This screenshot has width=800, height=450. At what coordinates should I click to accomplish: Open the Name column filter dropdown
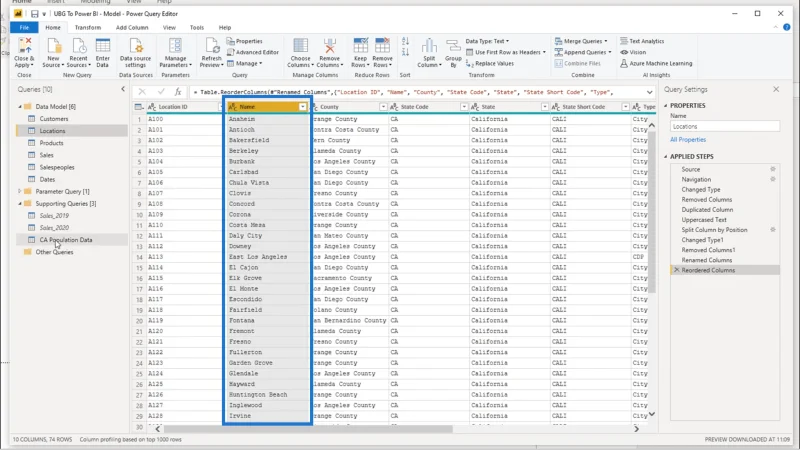(303, 107)
